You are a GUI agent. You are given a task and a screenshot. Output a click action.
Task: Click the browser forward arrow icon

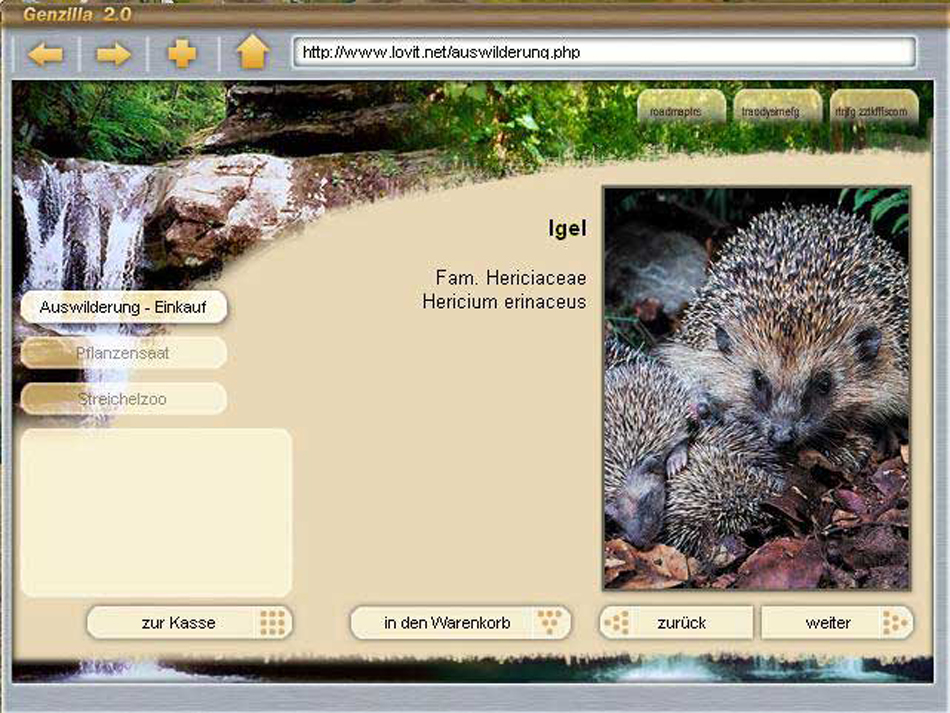tap(113, 54)
